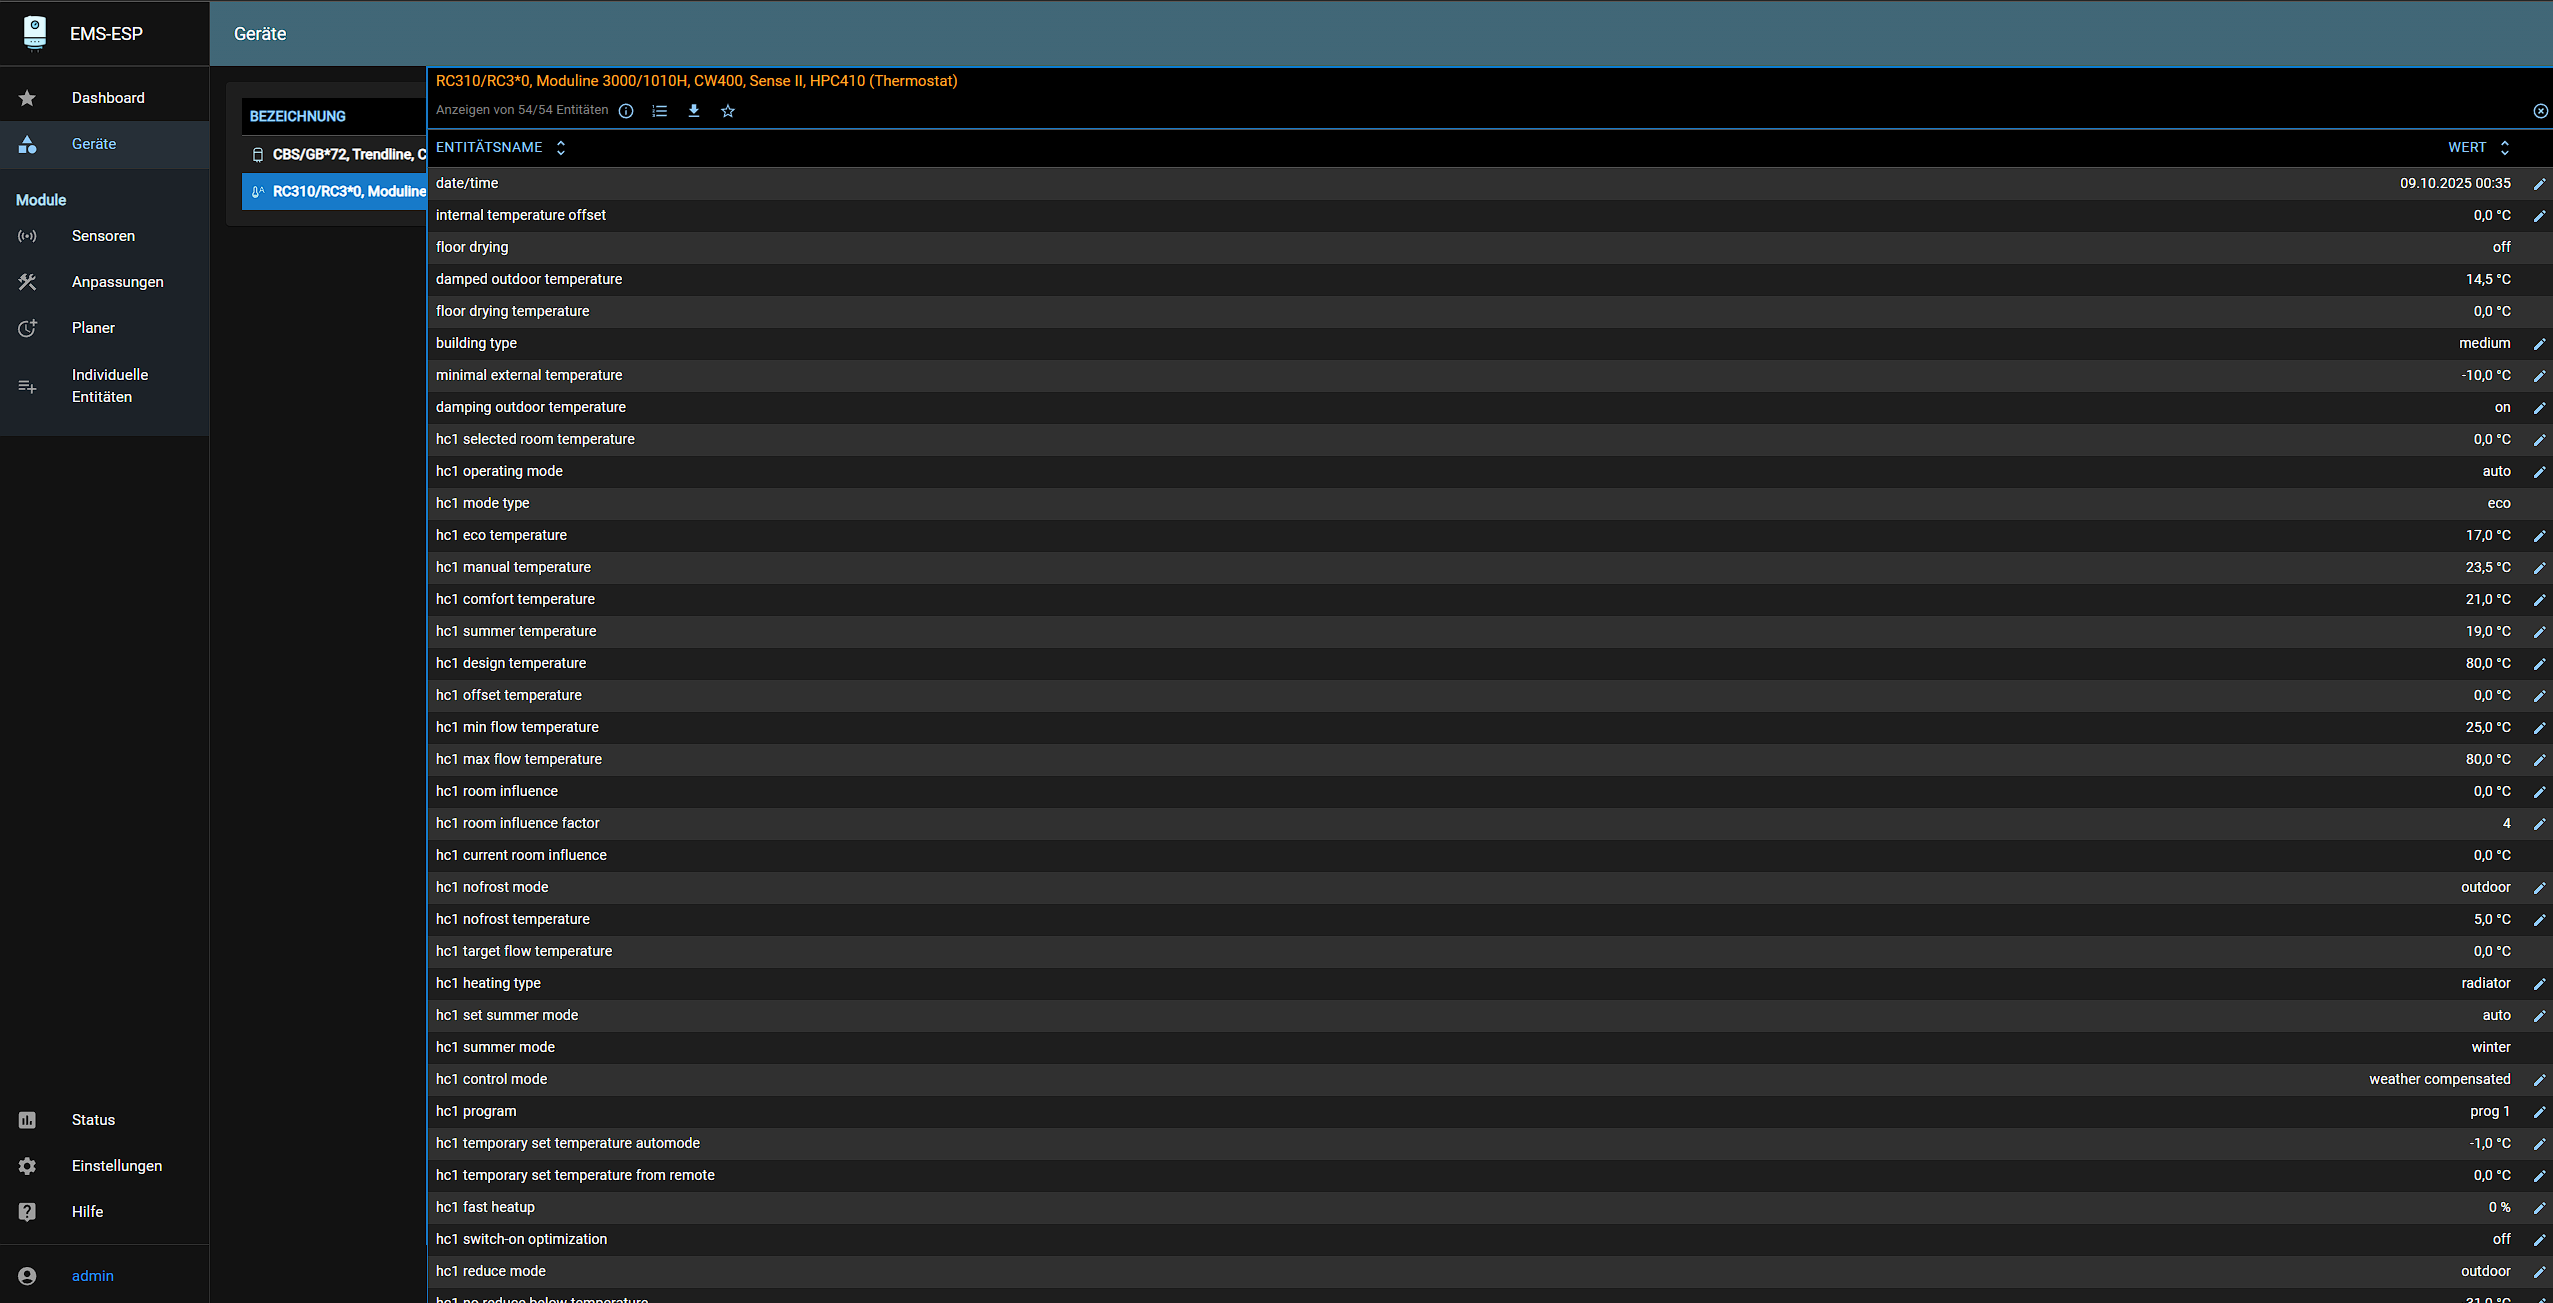This screenshot has width=2553, height=1303.
Task: Edit hc1 design temperature
Action: tap(2539, 664)
